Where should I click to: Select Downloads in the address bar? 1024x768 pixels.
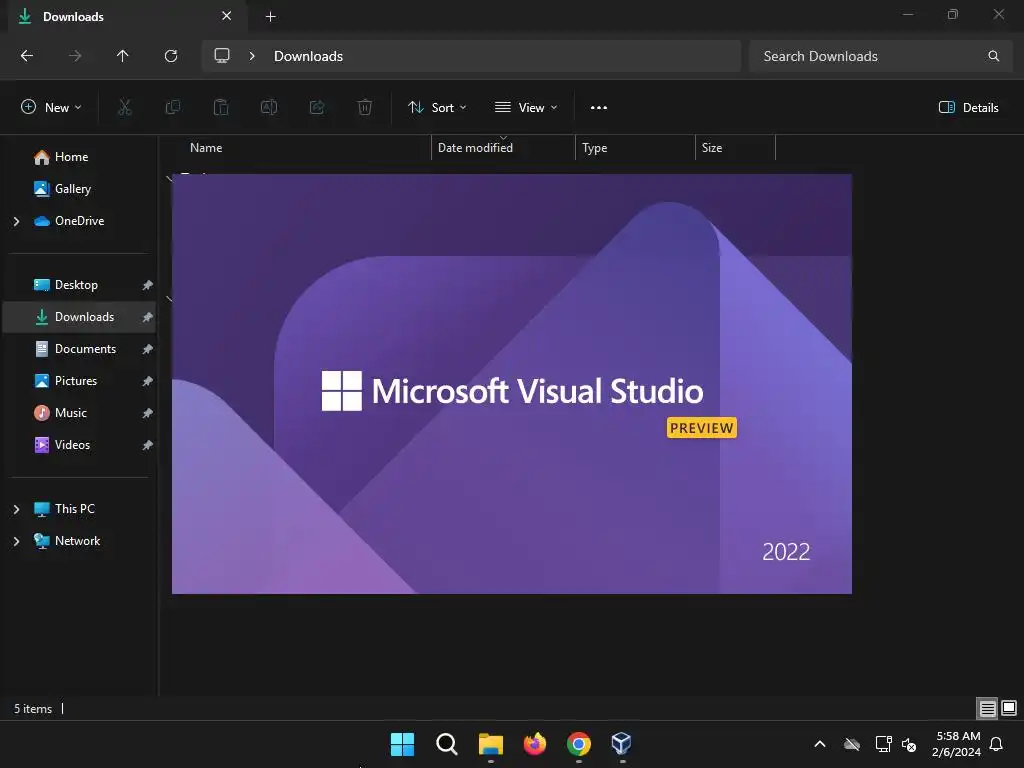[x=308, y=56]
